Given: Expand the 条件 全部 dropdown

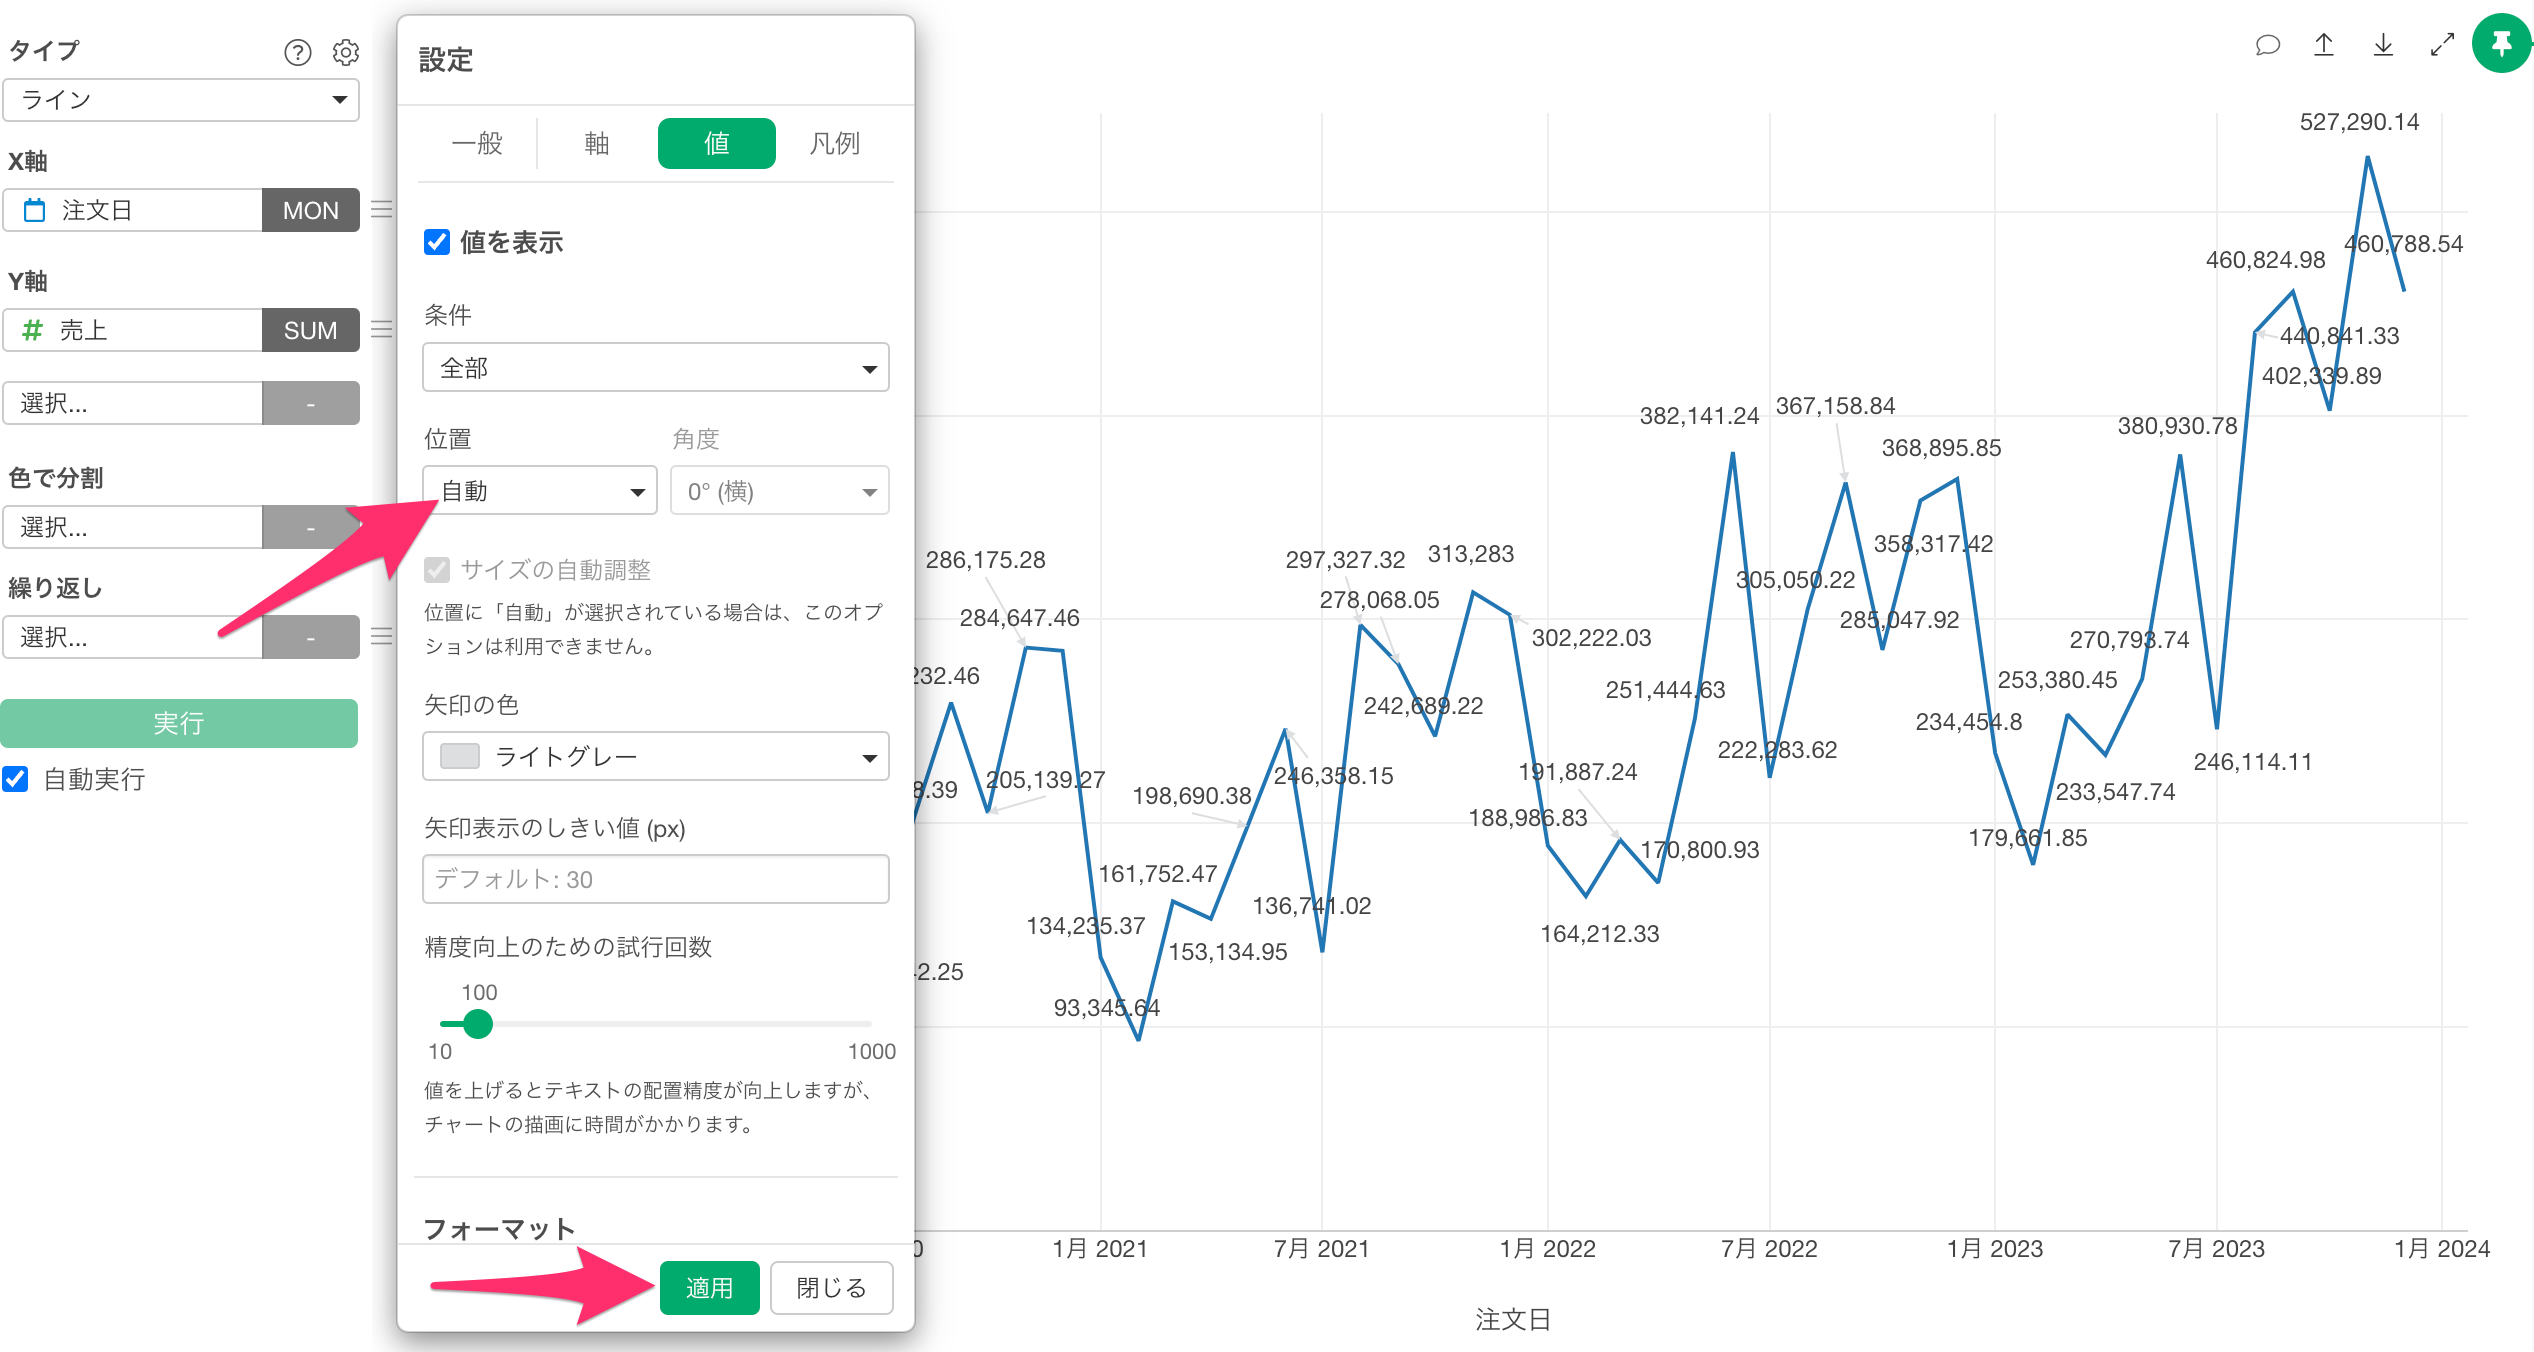Looking at the screenshot, I should click(655, 368).
